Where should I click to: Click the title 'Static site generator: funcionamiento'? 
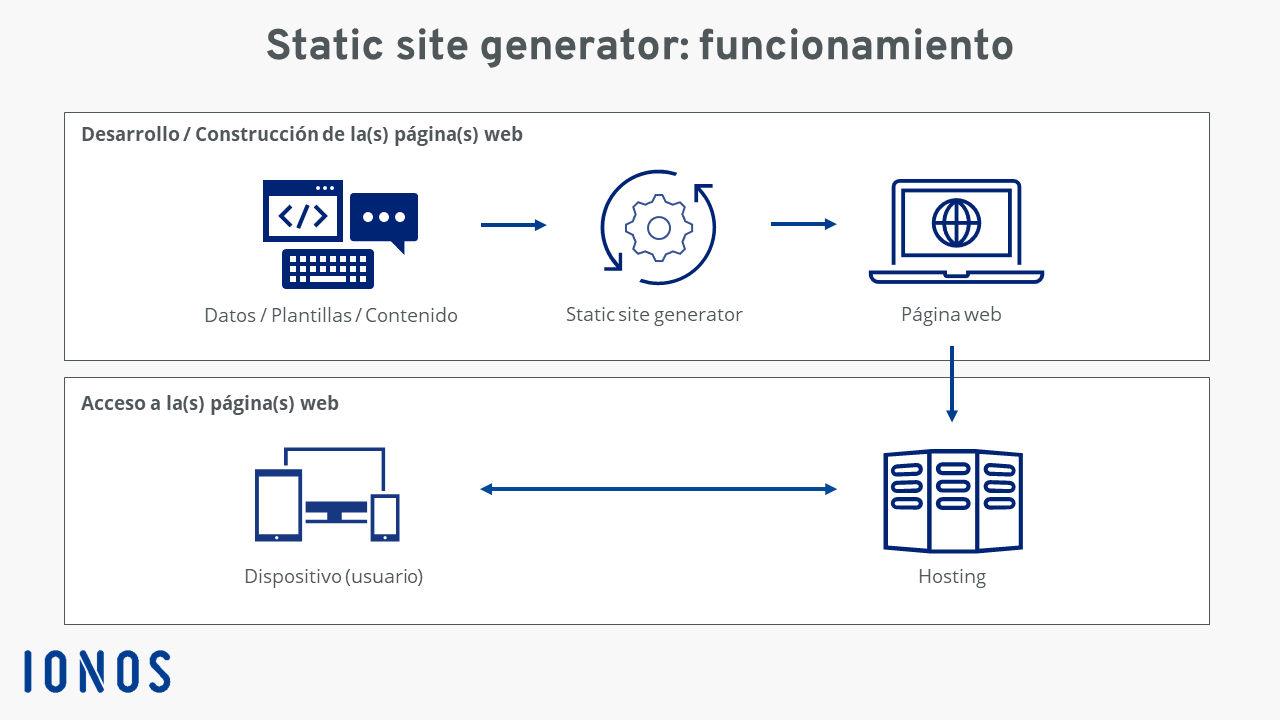point(640,46)
